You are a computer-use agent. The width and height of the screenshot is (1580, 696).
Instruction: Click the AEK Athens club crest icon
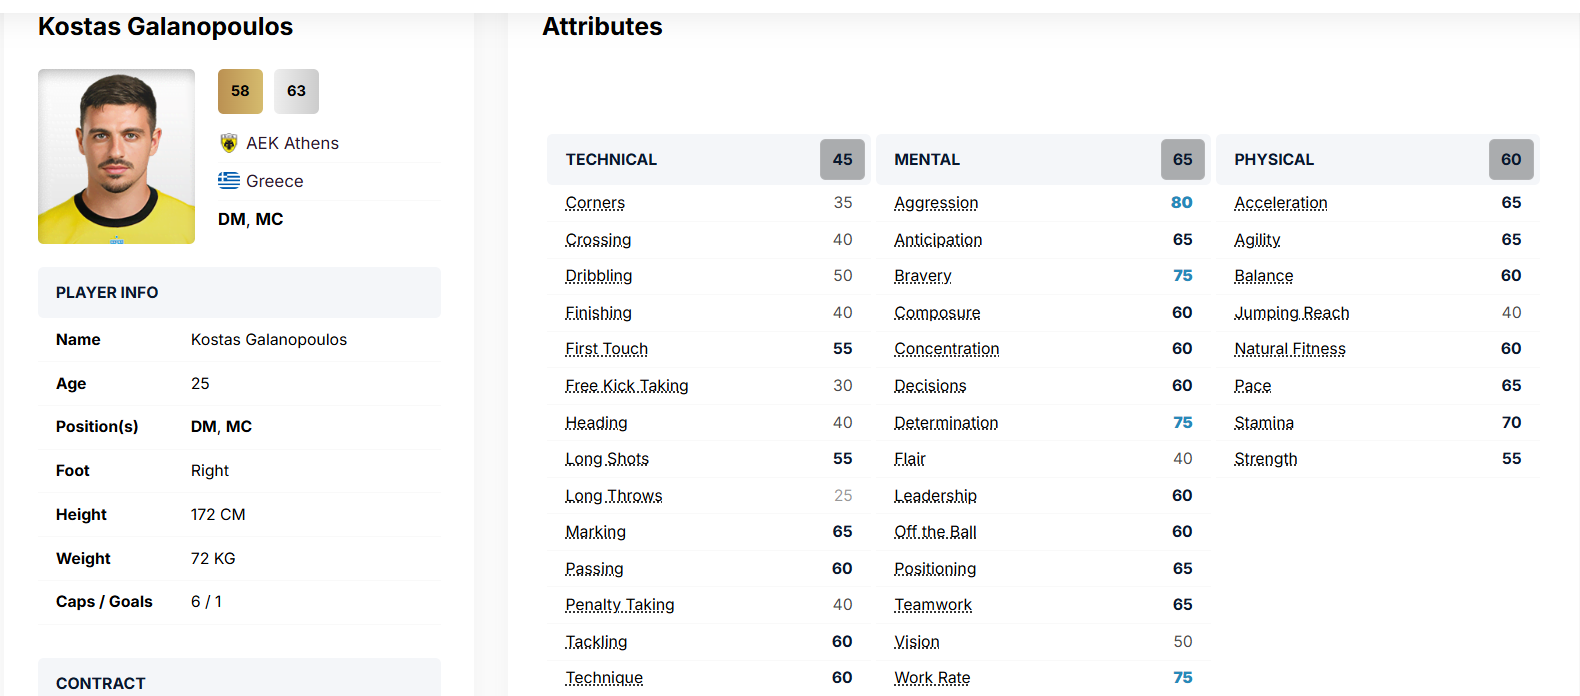pos(229,143)
